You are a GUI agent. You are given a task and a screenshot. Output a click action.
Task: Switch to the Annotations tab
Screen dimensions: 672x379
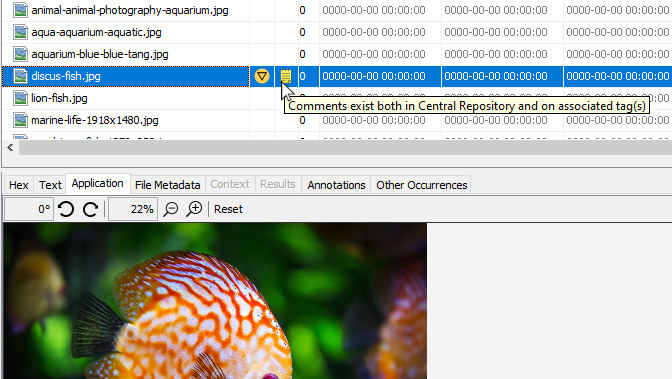(336, 185)
